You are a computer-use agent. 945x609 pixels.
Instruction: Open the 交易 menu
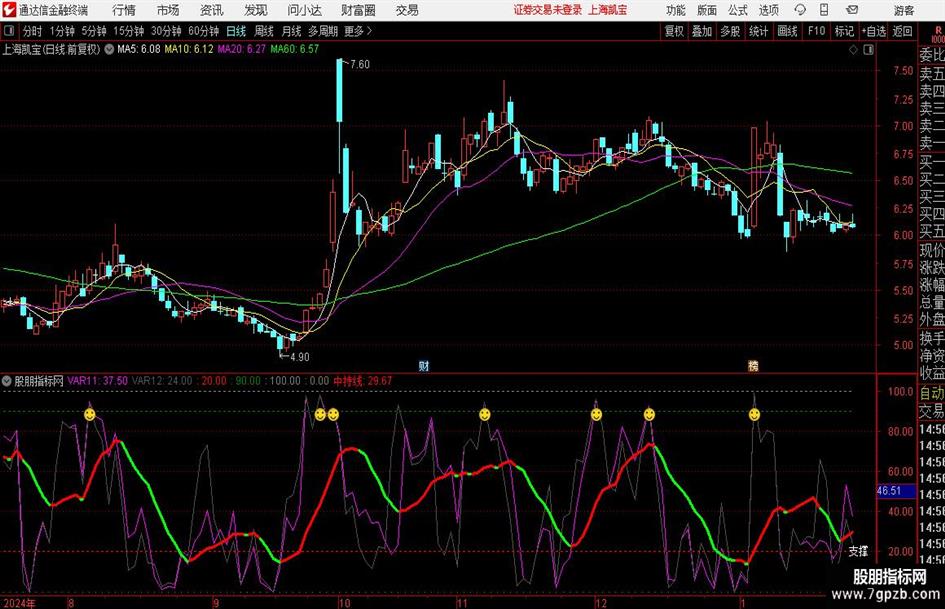[x=407, y=10]
